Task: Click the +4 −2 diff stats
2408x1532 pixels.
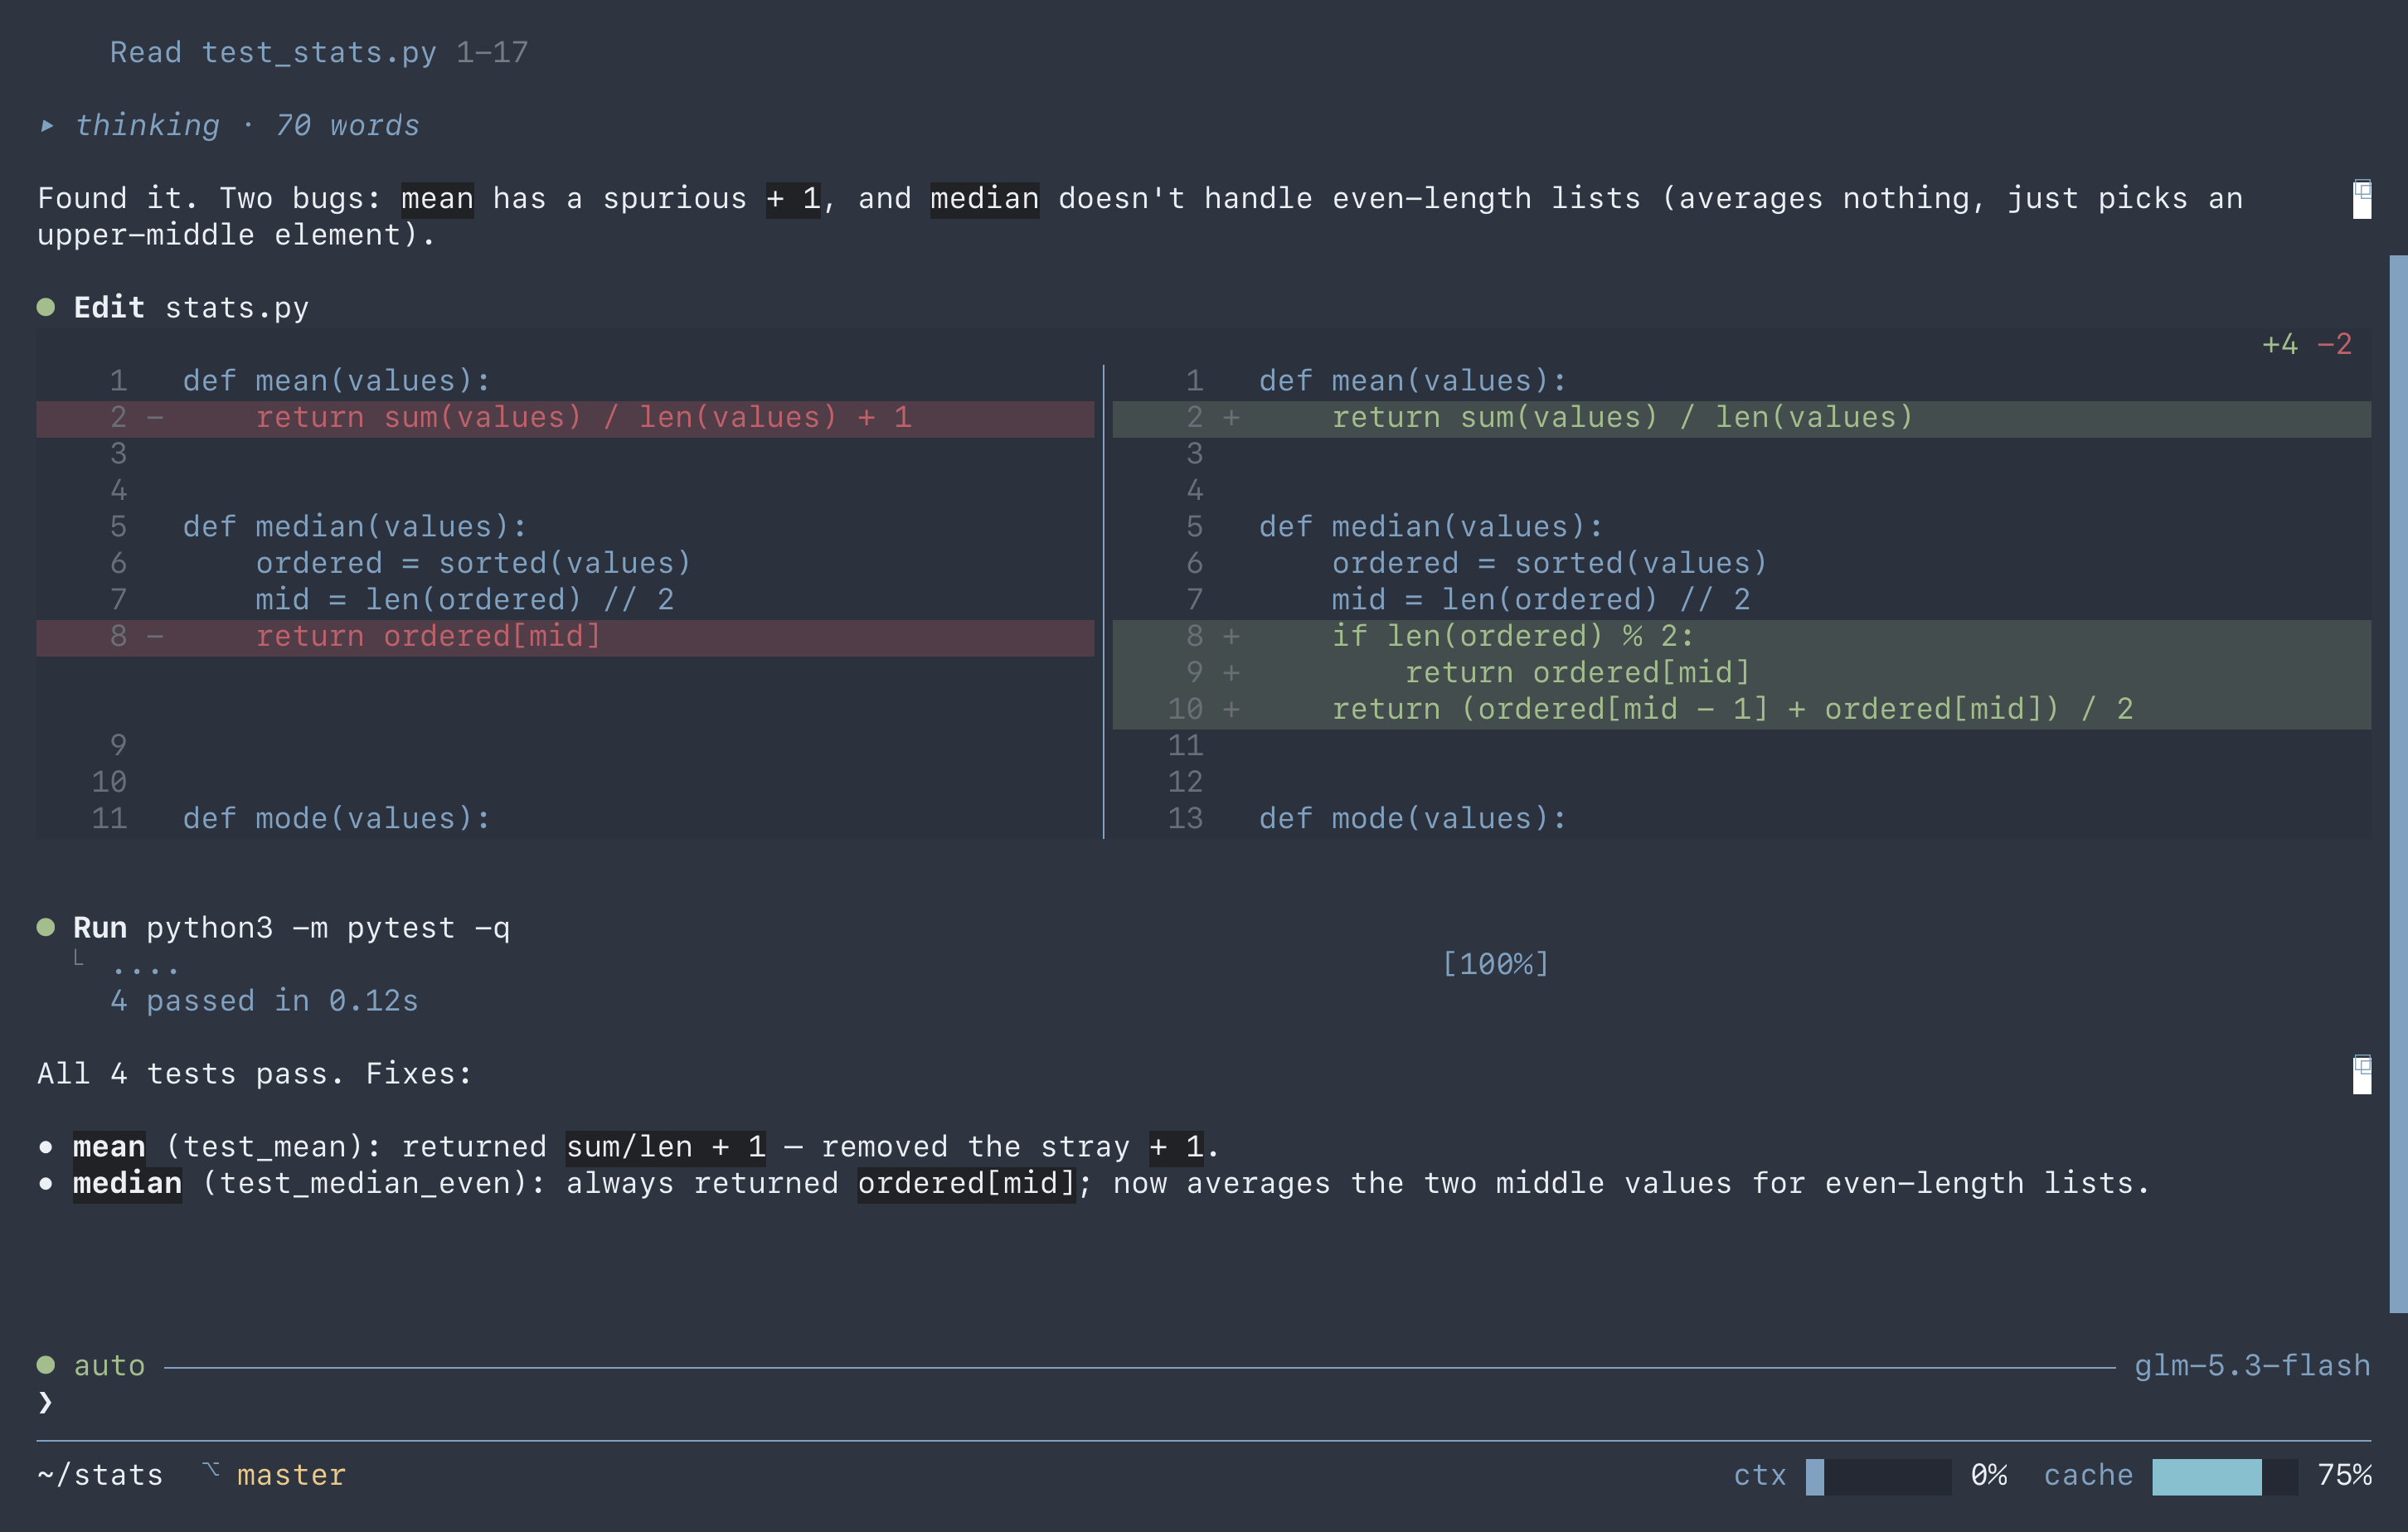Action: 2306,344
